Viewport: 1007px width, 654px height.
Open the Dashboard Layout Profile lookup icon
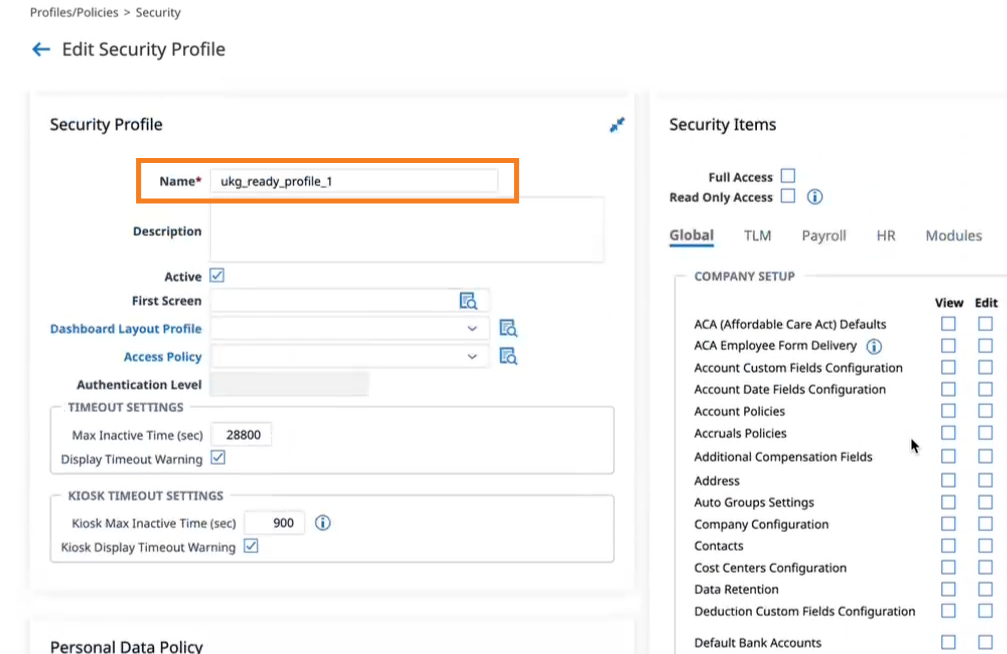(508, 328)
